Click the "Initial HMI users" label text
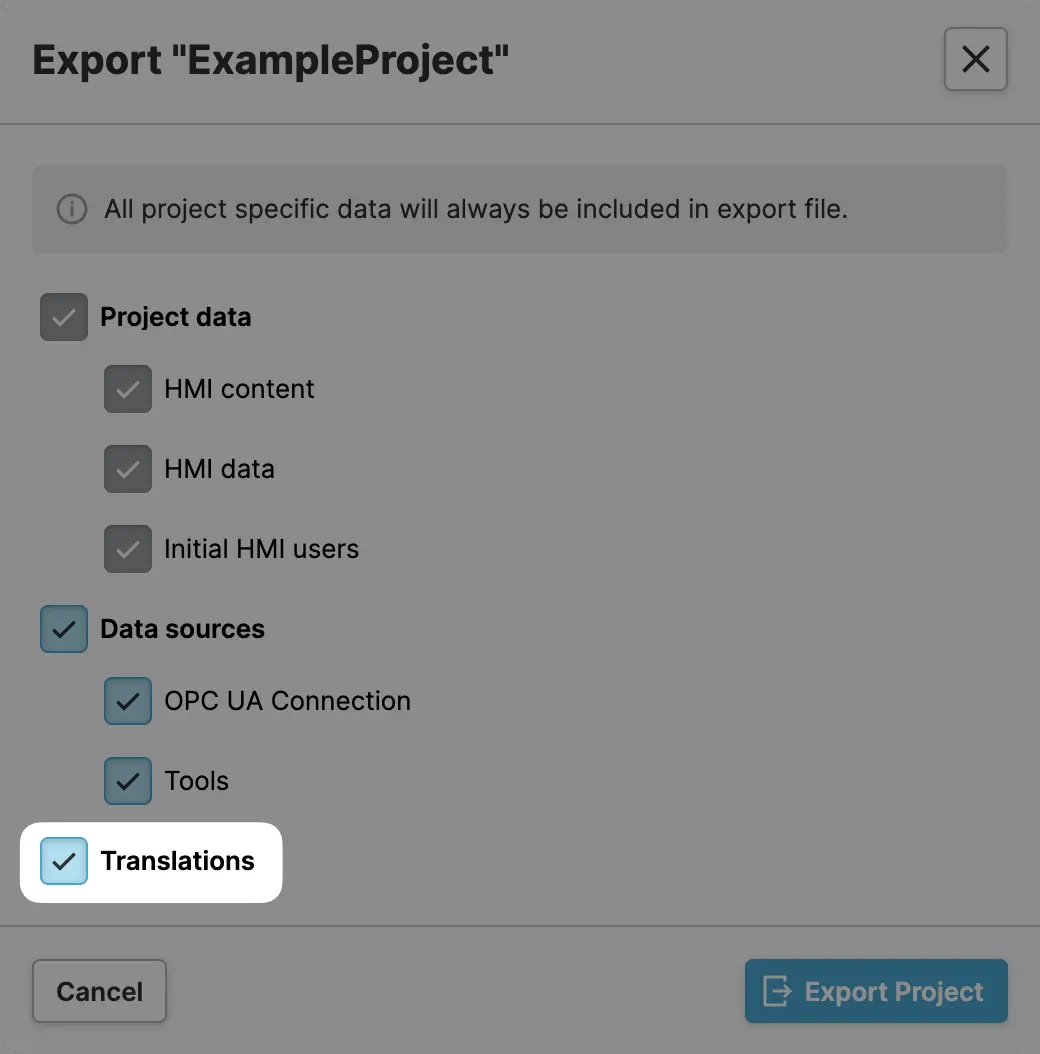The height and width of the screenshot is (1054, 1040). pyautogui.click(x=262, y=549)
